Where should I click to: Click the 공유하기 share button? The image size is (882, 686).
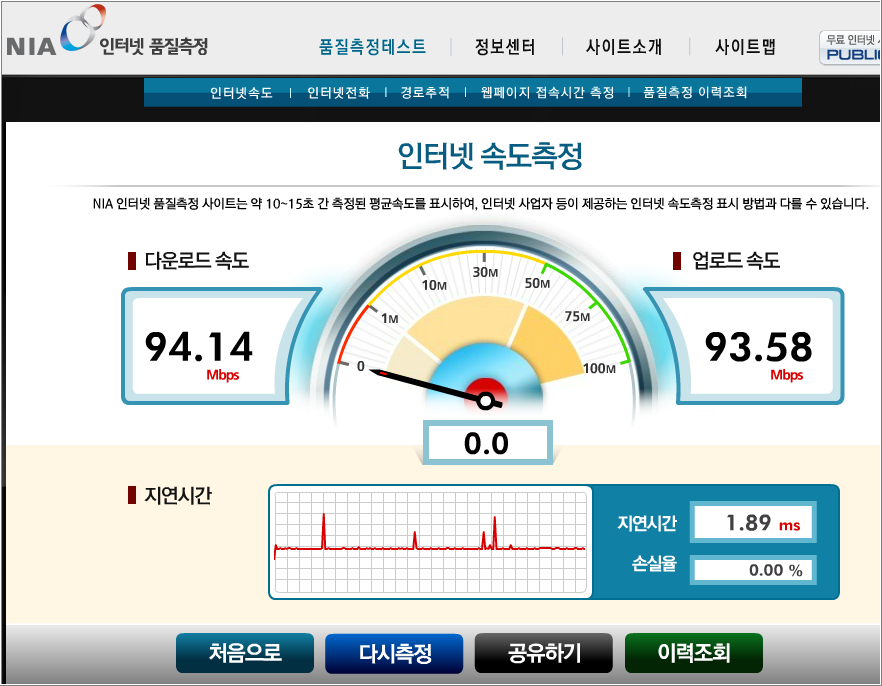(x=543, y=653)
